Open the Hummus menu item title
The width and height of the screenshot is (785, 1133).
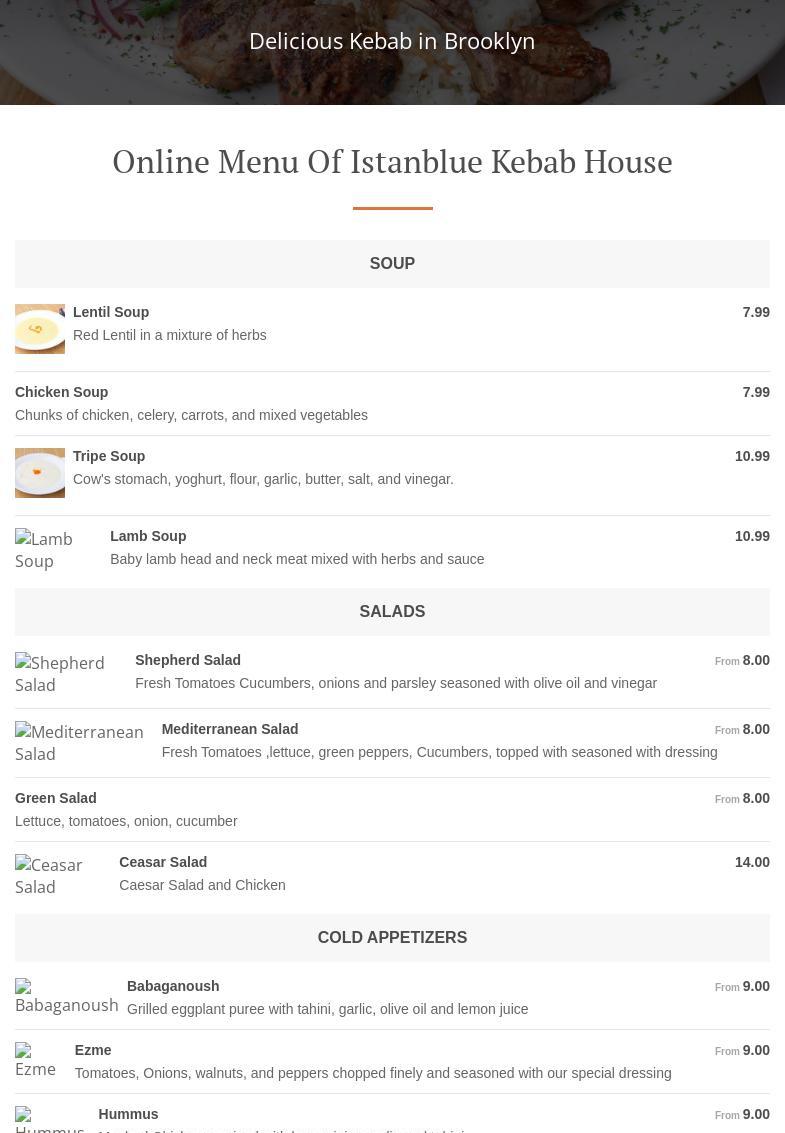pos(128,1114)
